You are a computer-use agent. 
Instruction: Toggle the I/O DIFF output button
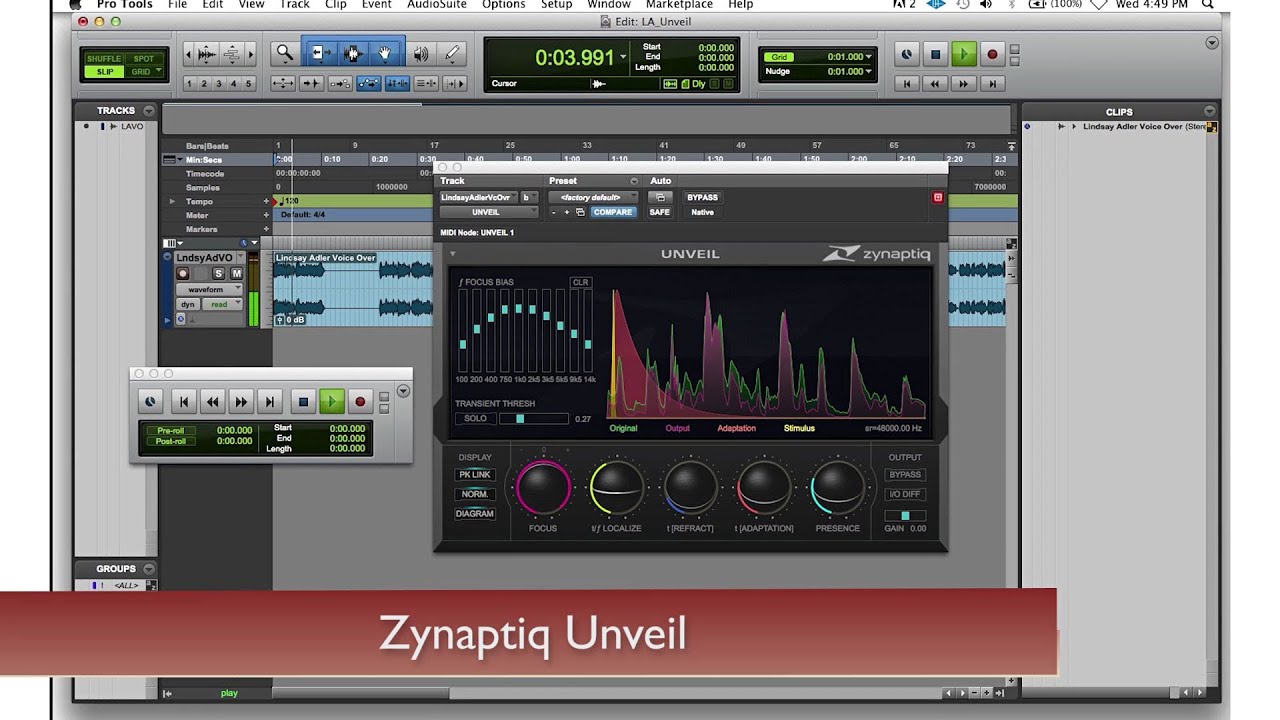pos(905,494)
